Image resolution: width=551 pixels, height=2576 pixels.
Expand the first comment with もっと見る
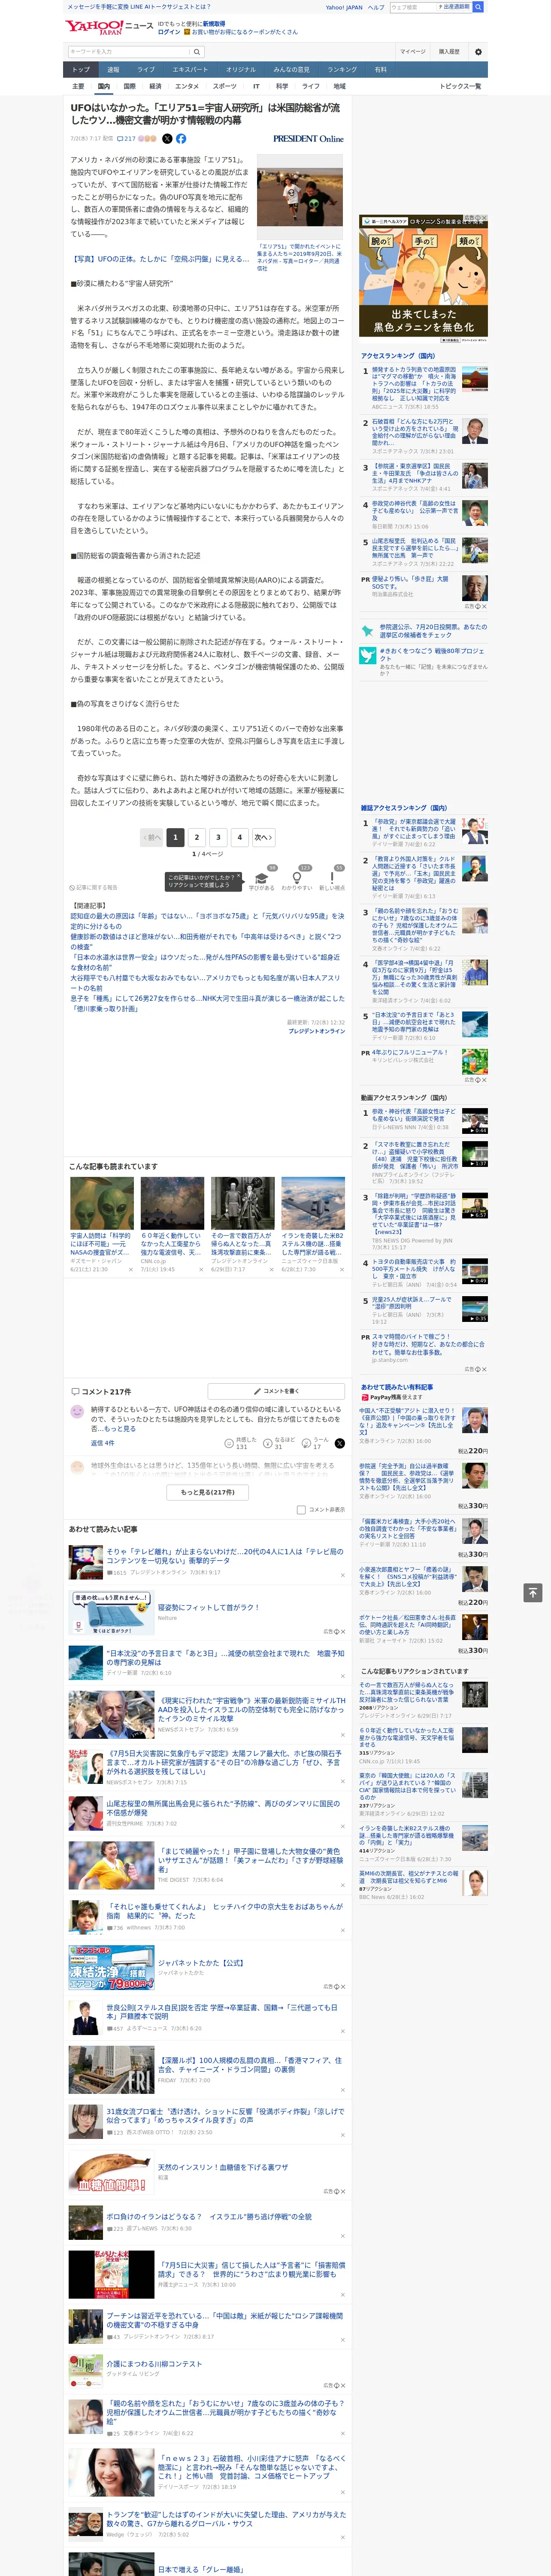[x=120, y=1429]
